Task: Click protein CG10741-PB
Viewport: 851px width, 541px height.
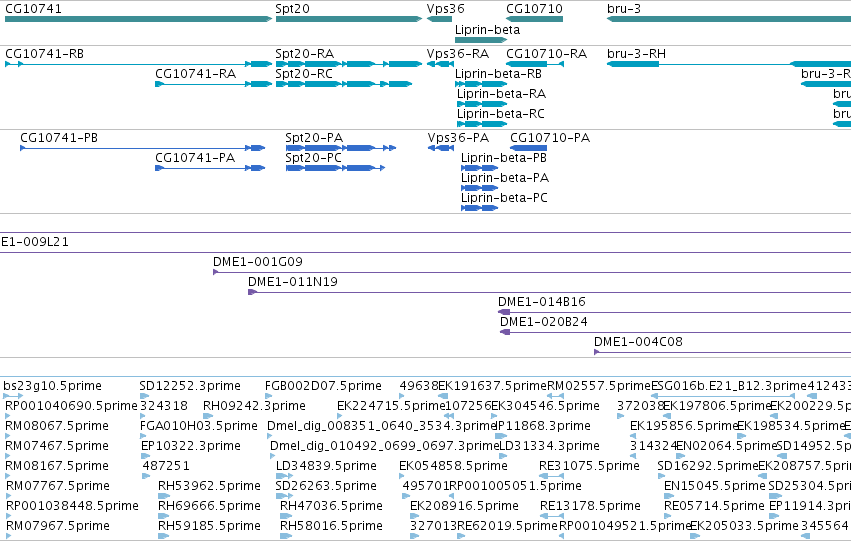Action: [59, 138]
